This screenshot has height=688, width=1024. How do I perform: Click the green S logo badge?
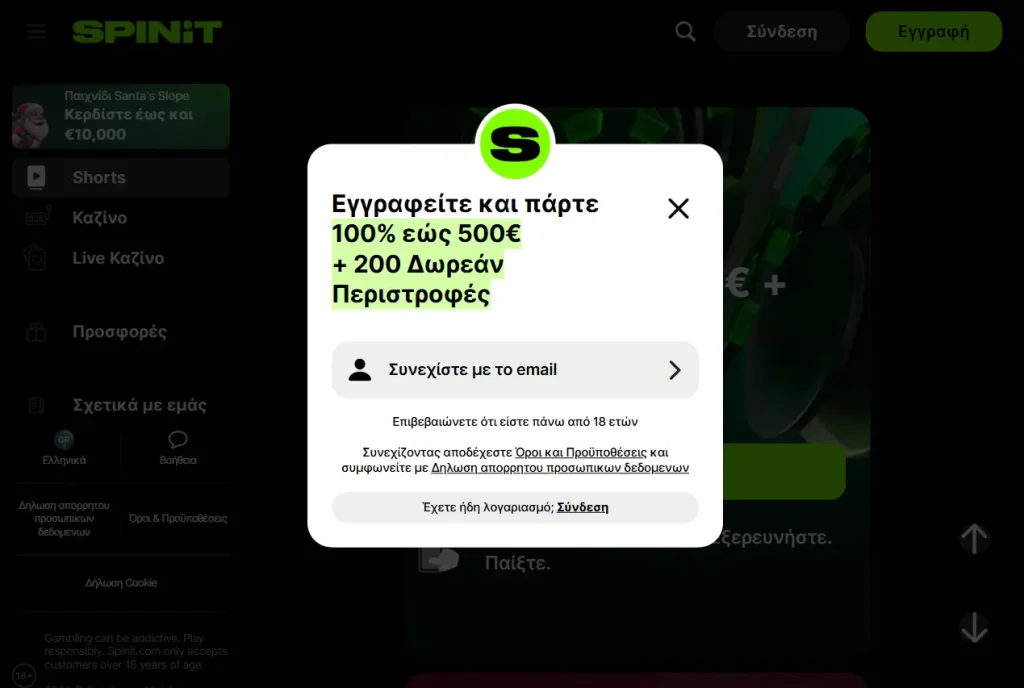[x=515, y=143]
